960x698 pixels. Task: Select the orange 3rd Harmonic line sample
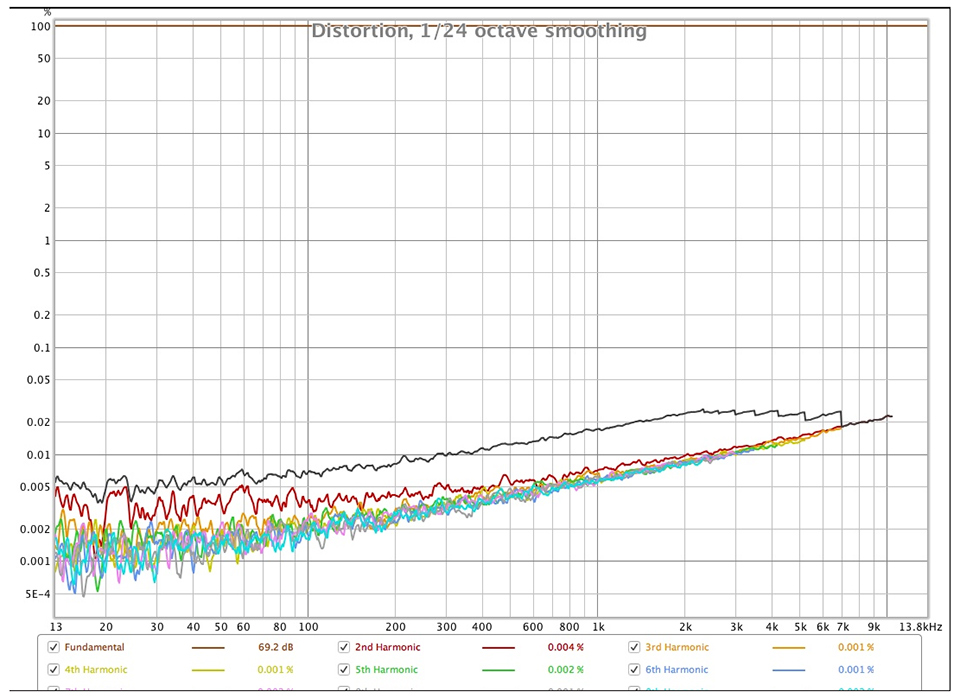788,648
